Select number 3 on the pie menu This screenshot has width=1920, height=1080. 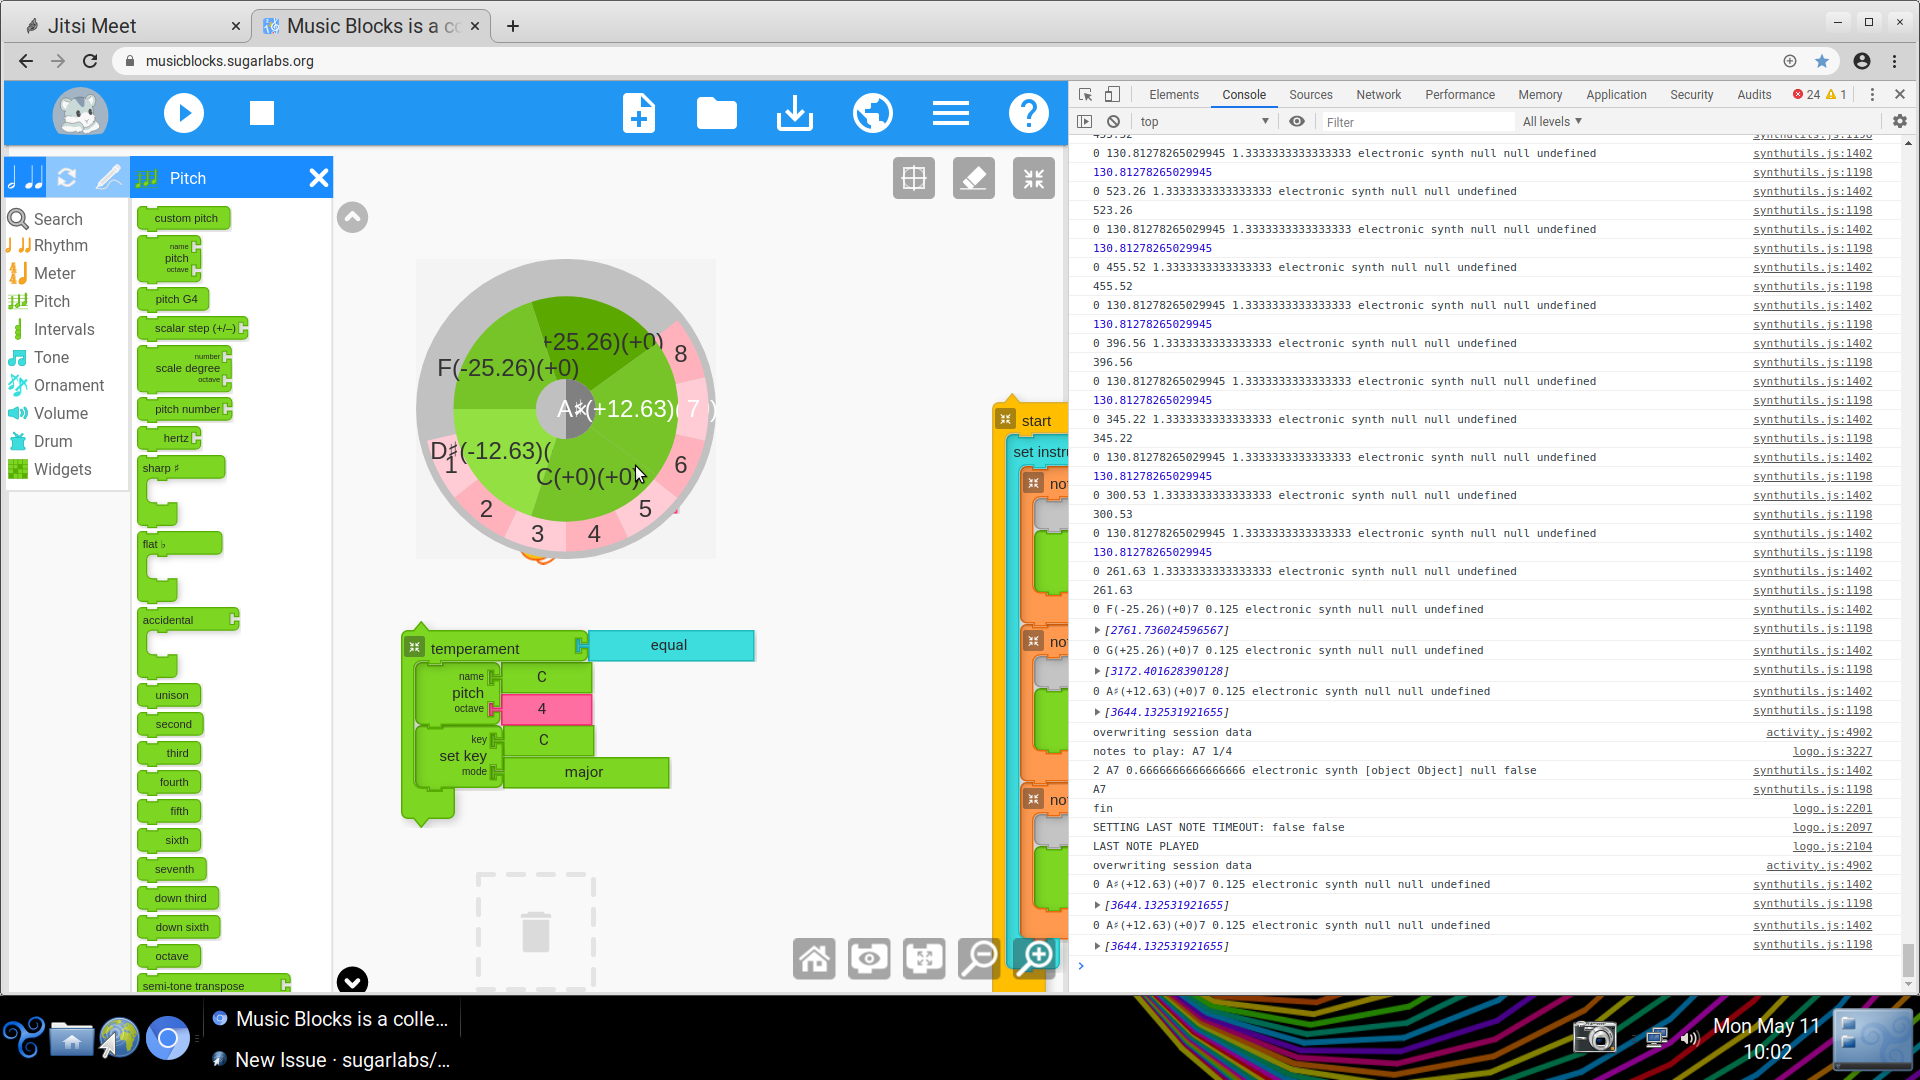coord(538,534)
